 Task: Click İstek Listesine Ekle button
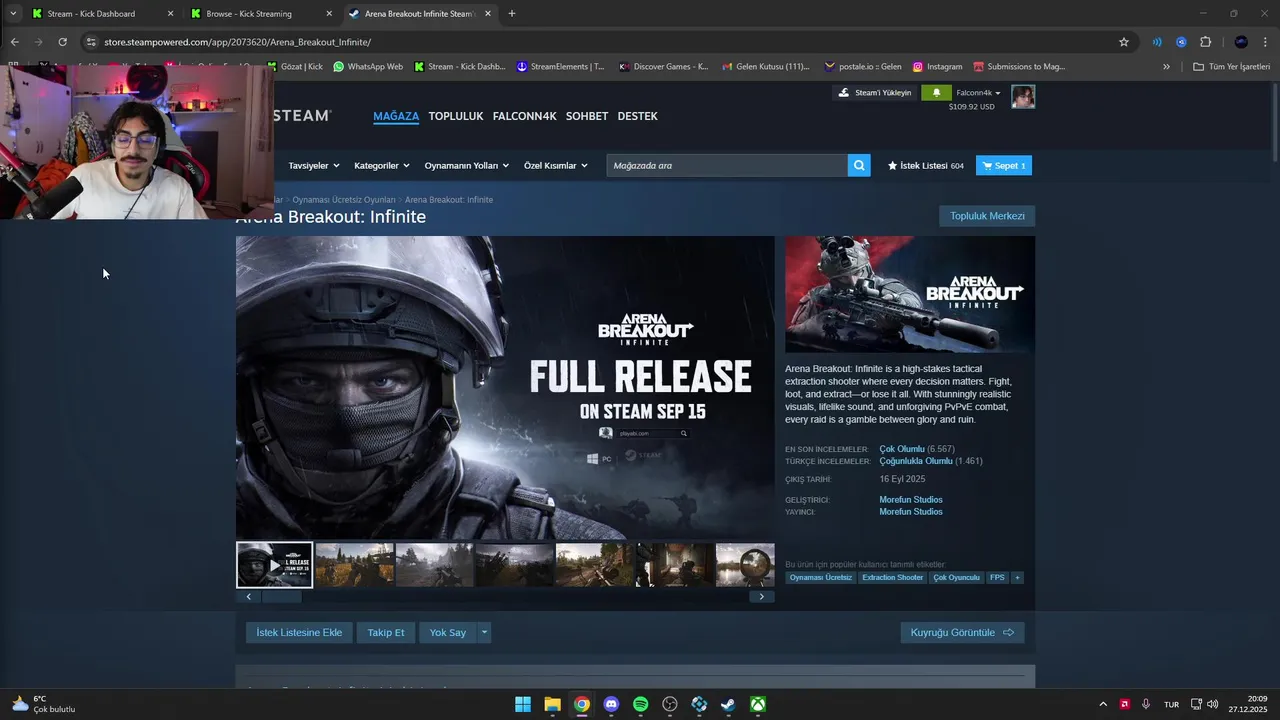(299, 632)
